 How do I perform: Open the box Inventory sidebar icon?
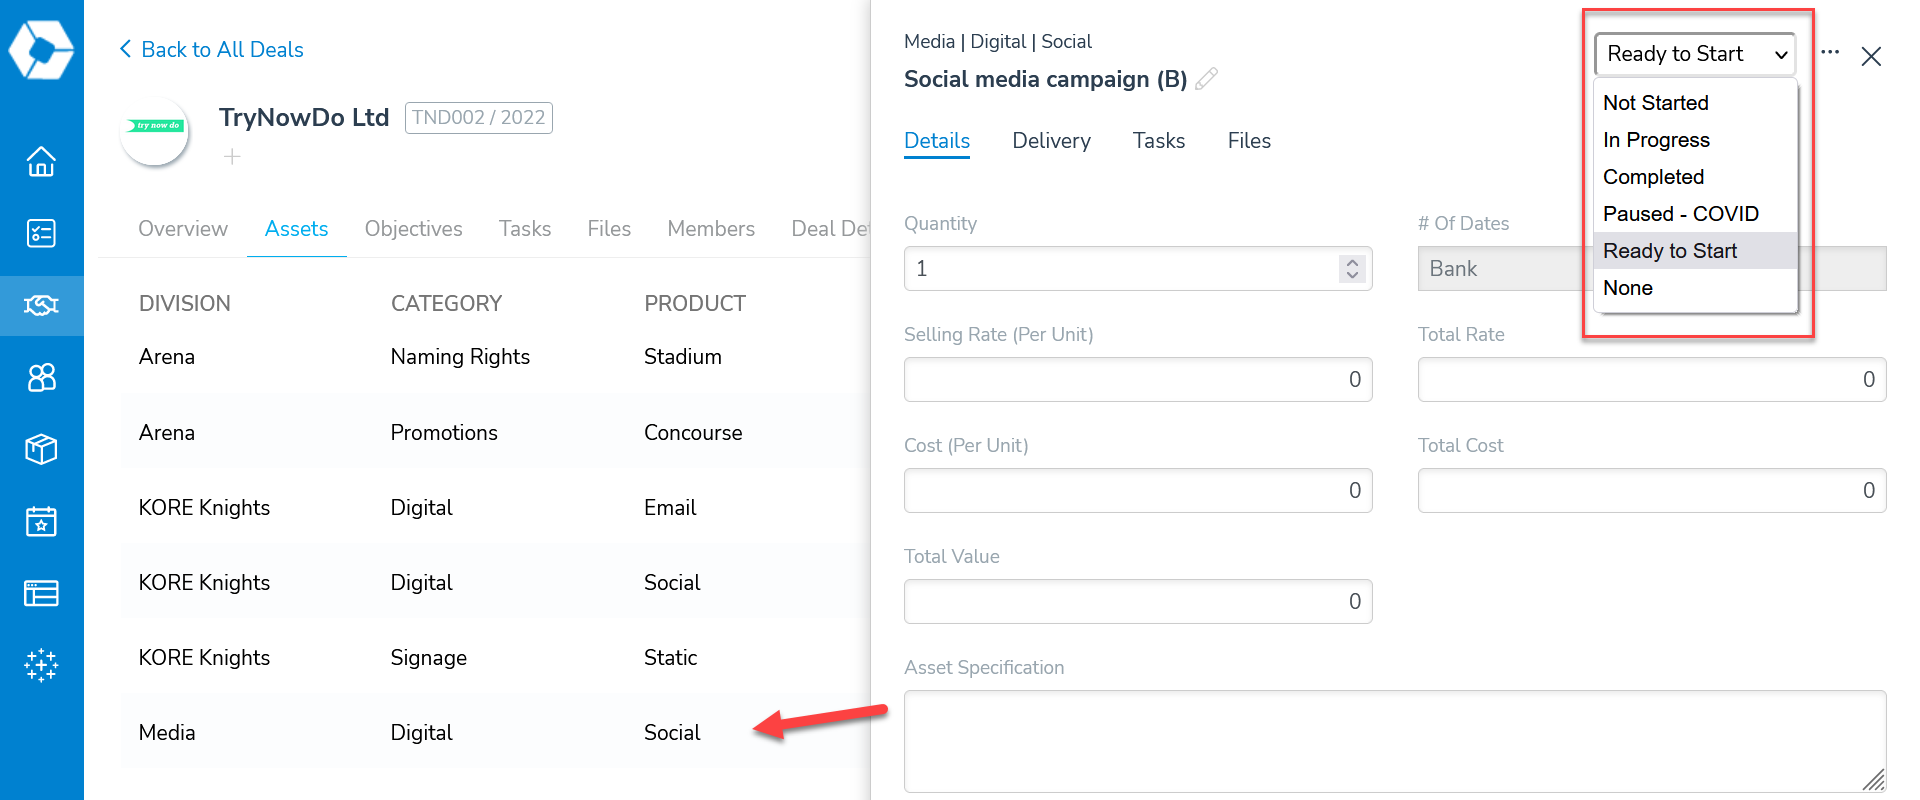[41, 449]
